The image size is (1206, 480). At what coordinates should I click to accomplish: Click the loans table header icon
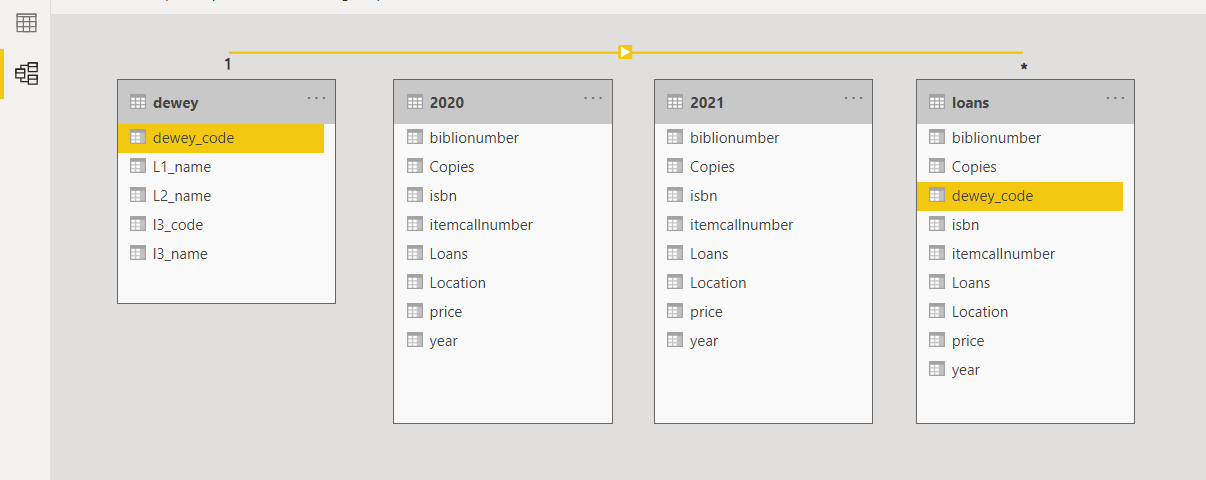pyautogui.click(x=937, y=102)
